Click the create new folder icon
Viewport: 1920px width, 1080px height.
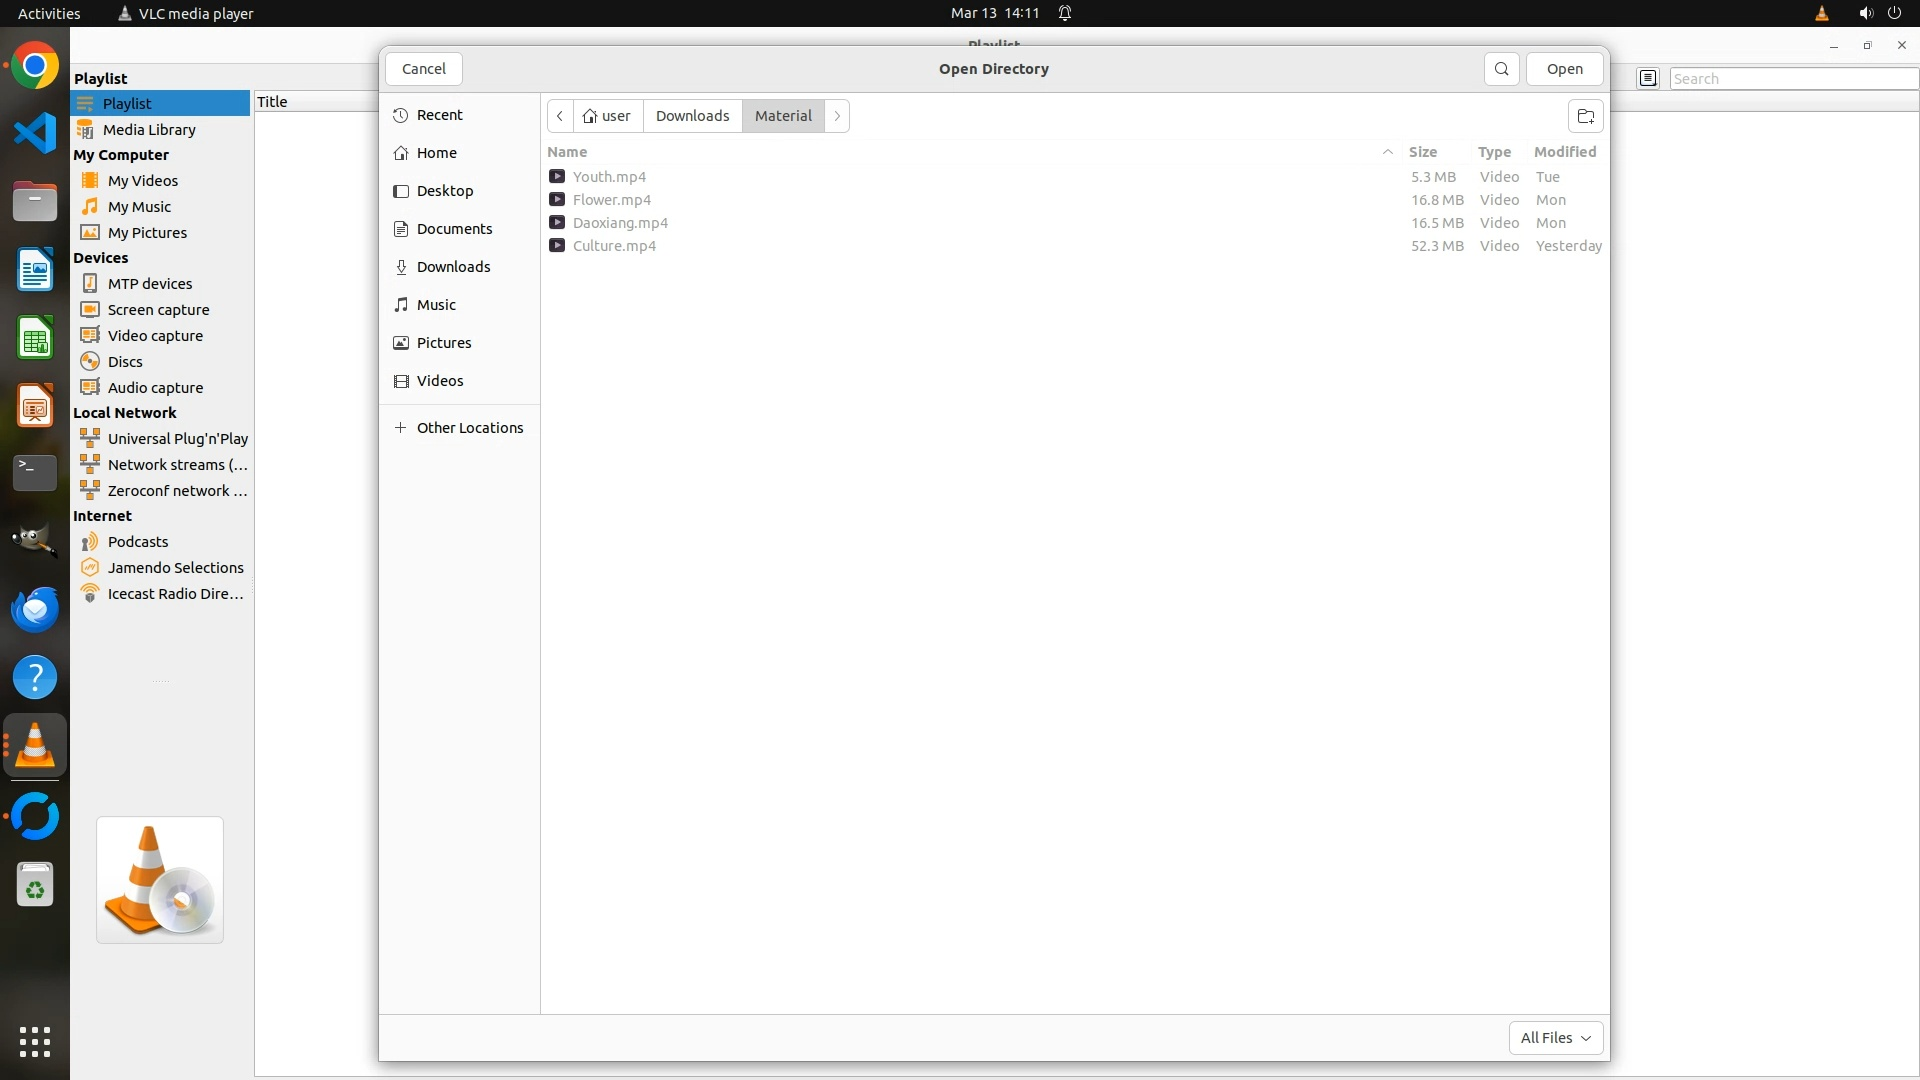[x=1585, y=116]
